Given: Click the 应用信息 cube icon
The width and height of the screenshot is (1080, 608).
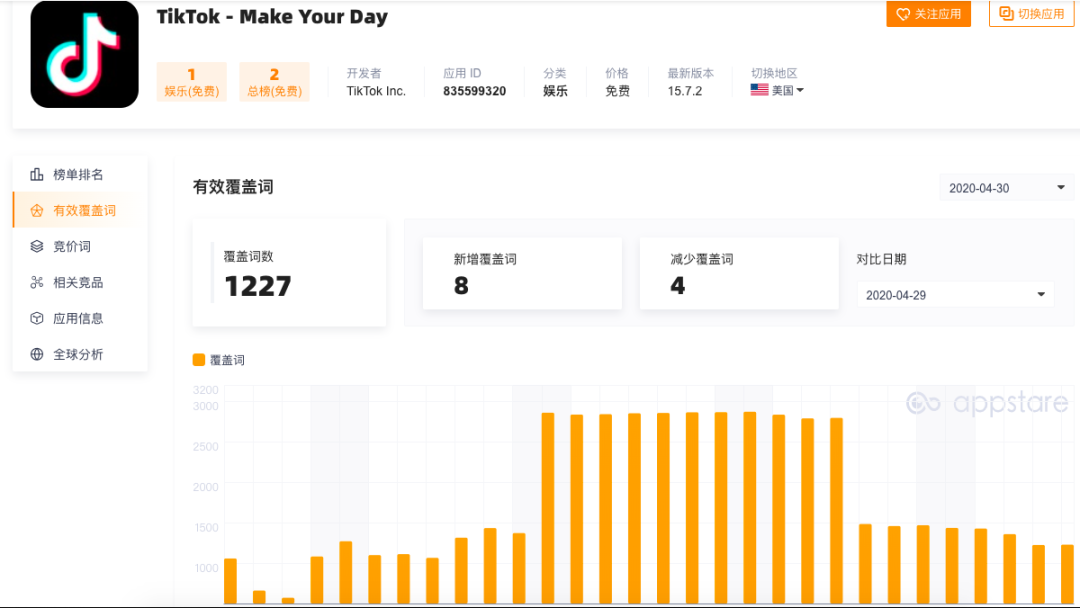Looking at the screenshot, I should click(37, 318).
